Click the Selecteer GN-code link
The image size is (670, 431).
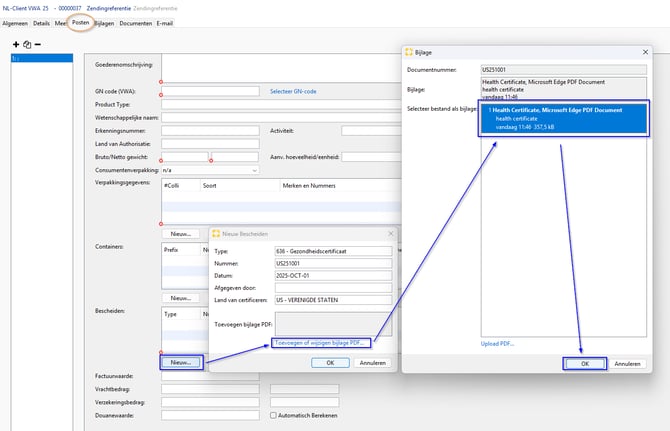click(293, 91)
